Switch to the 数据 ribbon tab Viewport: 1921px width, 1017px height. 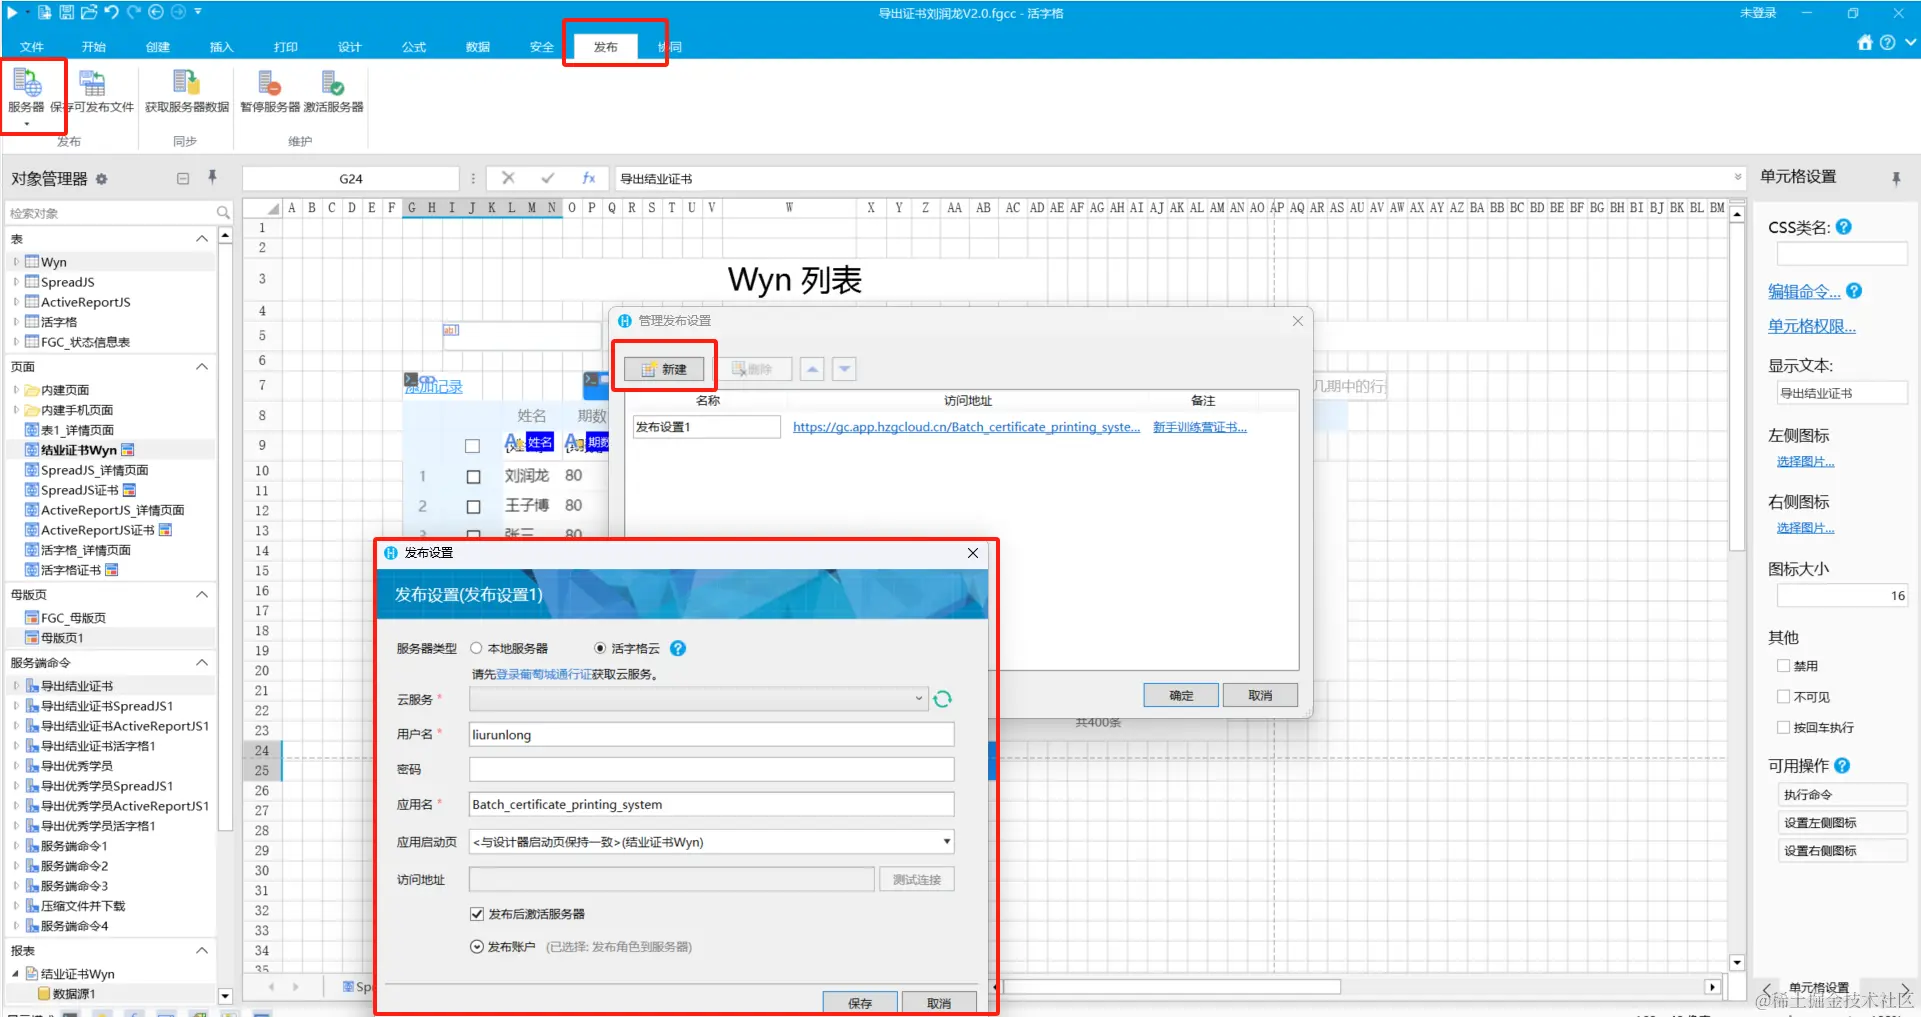(478, 47)
